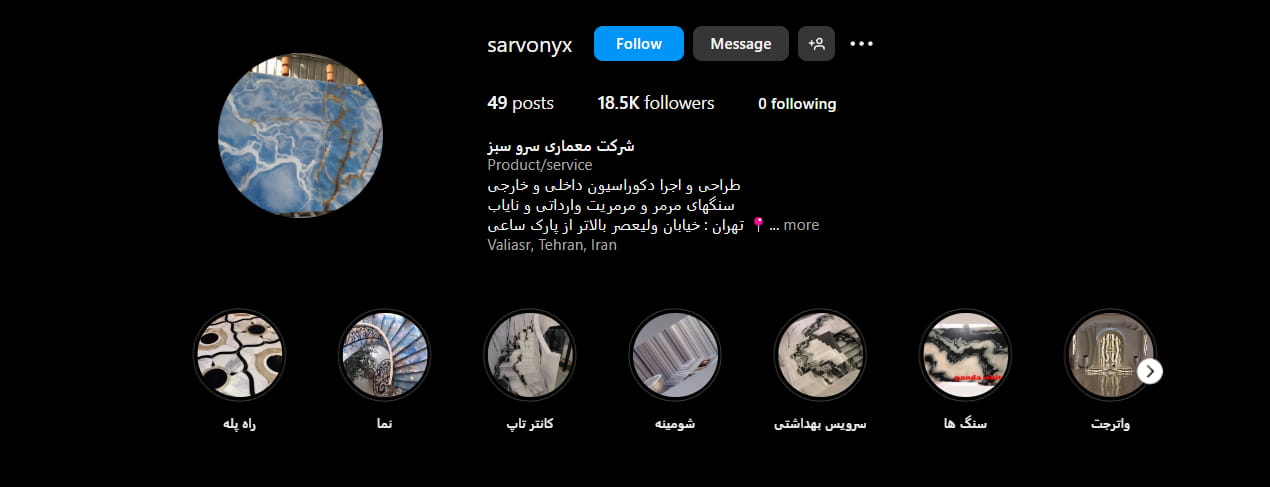Expand the bio with the more link
This screenshot has height=487, width=1270.
(801, 225)
